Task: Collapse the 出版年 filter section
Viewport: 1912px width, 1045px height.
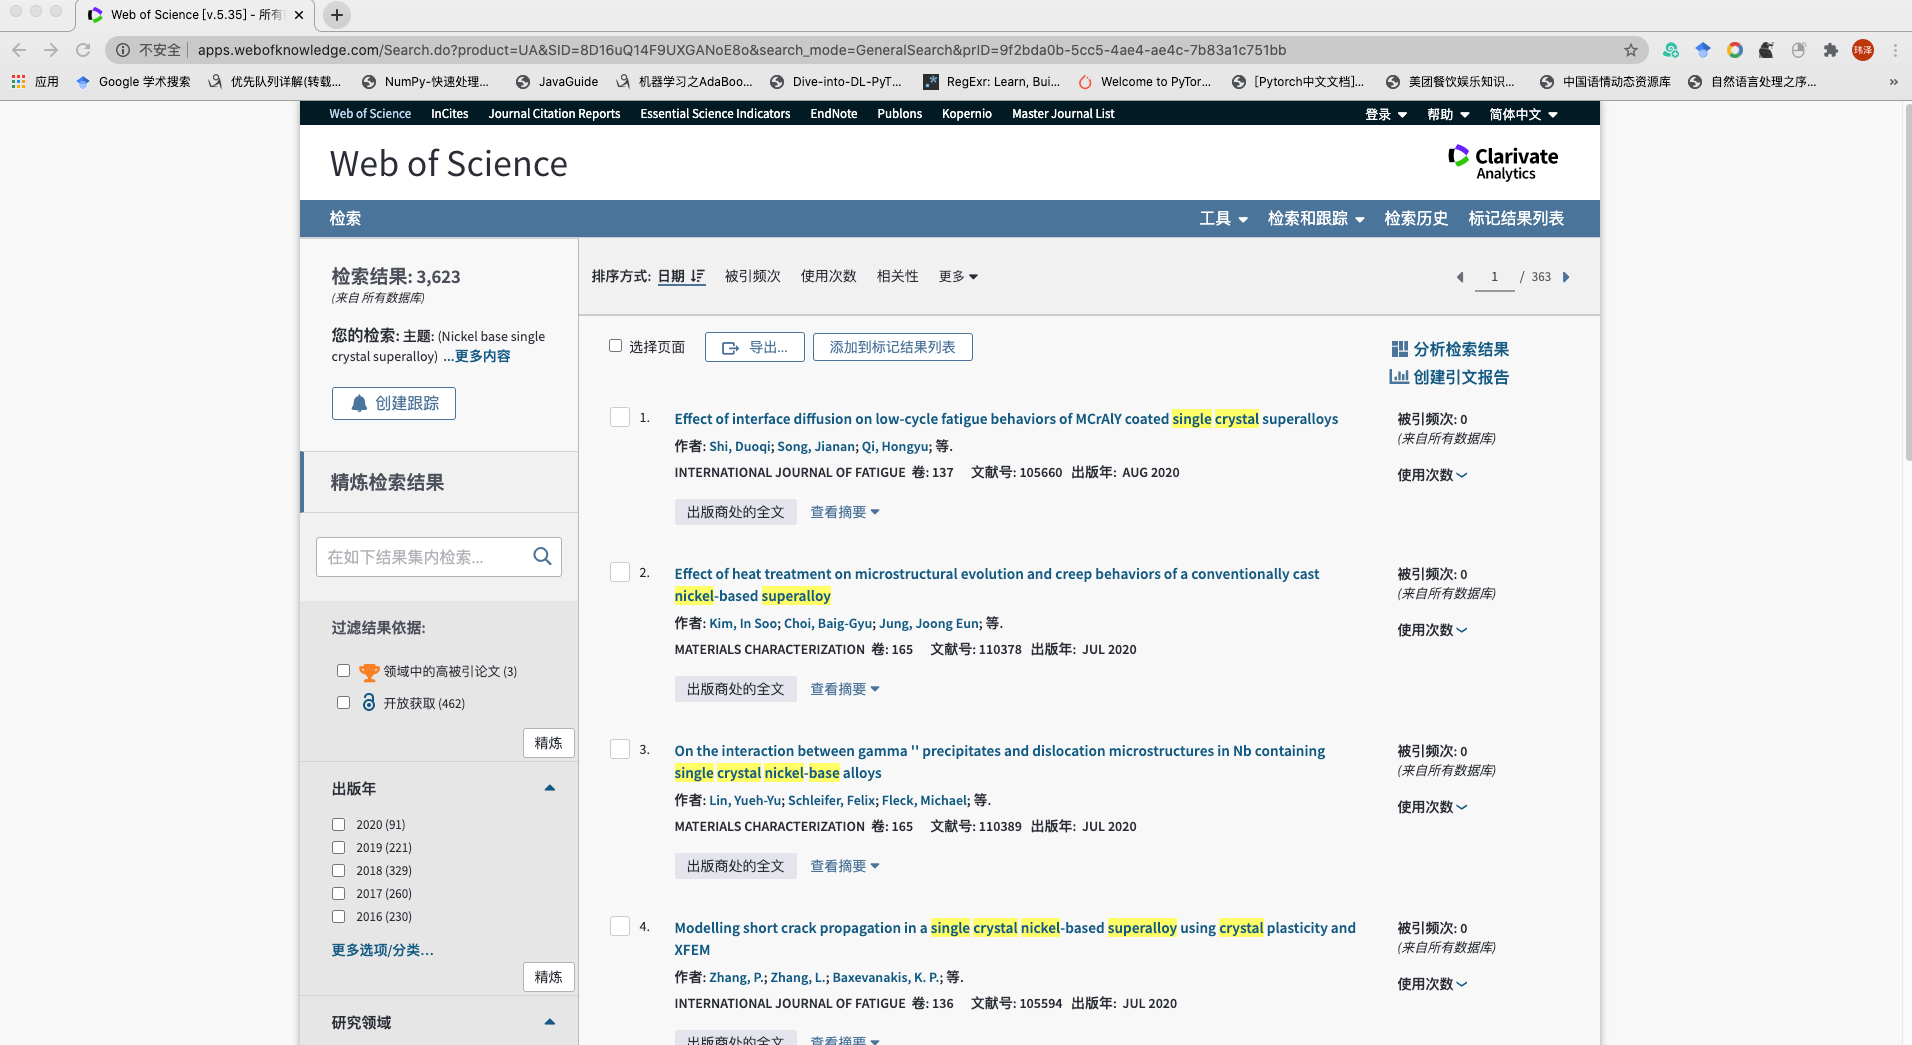Action: pos(549,788)
